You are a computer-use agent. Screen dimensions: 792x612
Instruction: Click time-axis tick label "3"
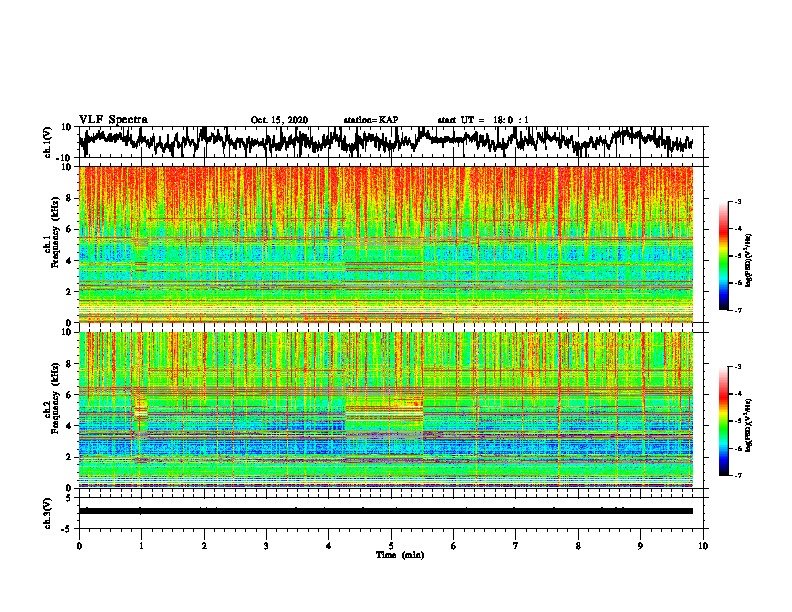coord(266,546)
